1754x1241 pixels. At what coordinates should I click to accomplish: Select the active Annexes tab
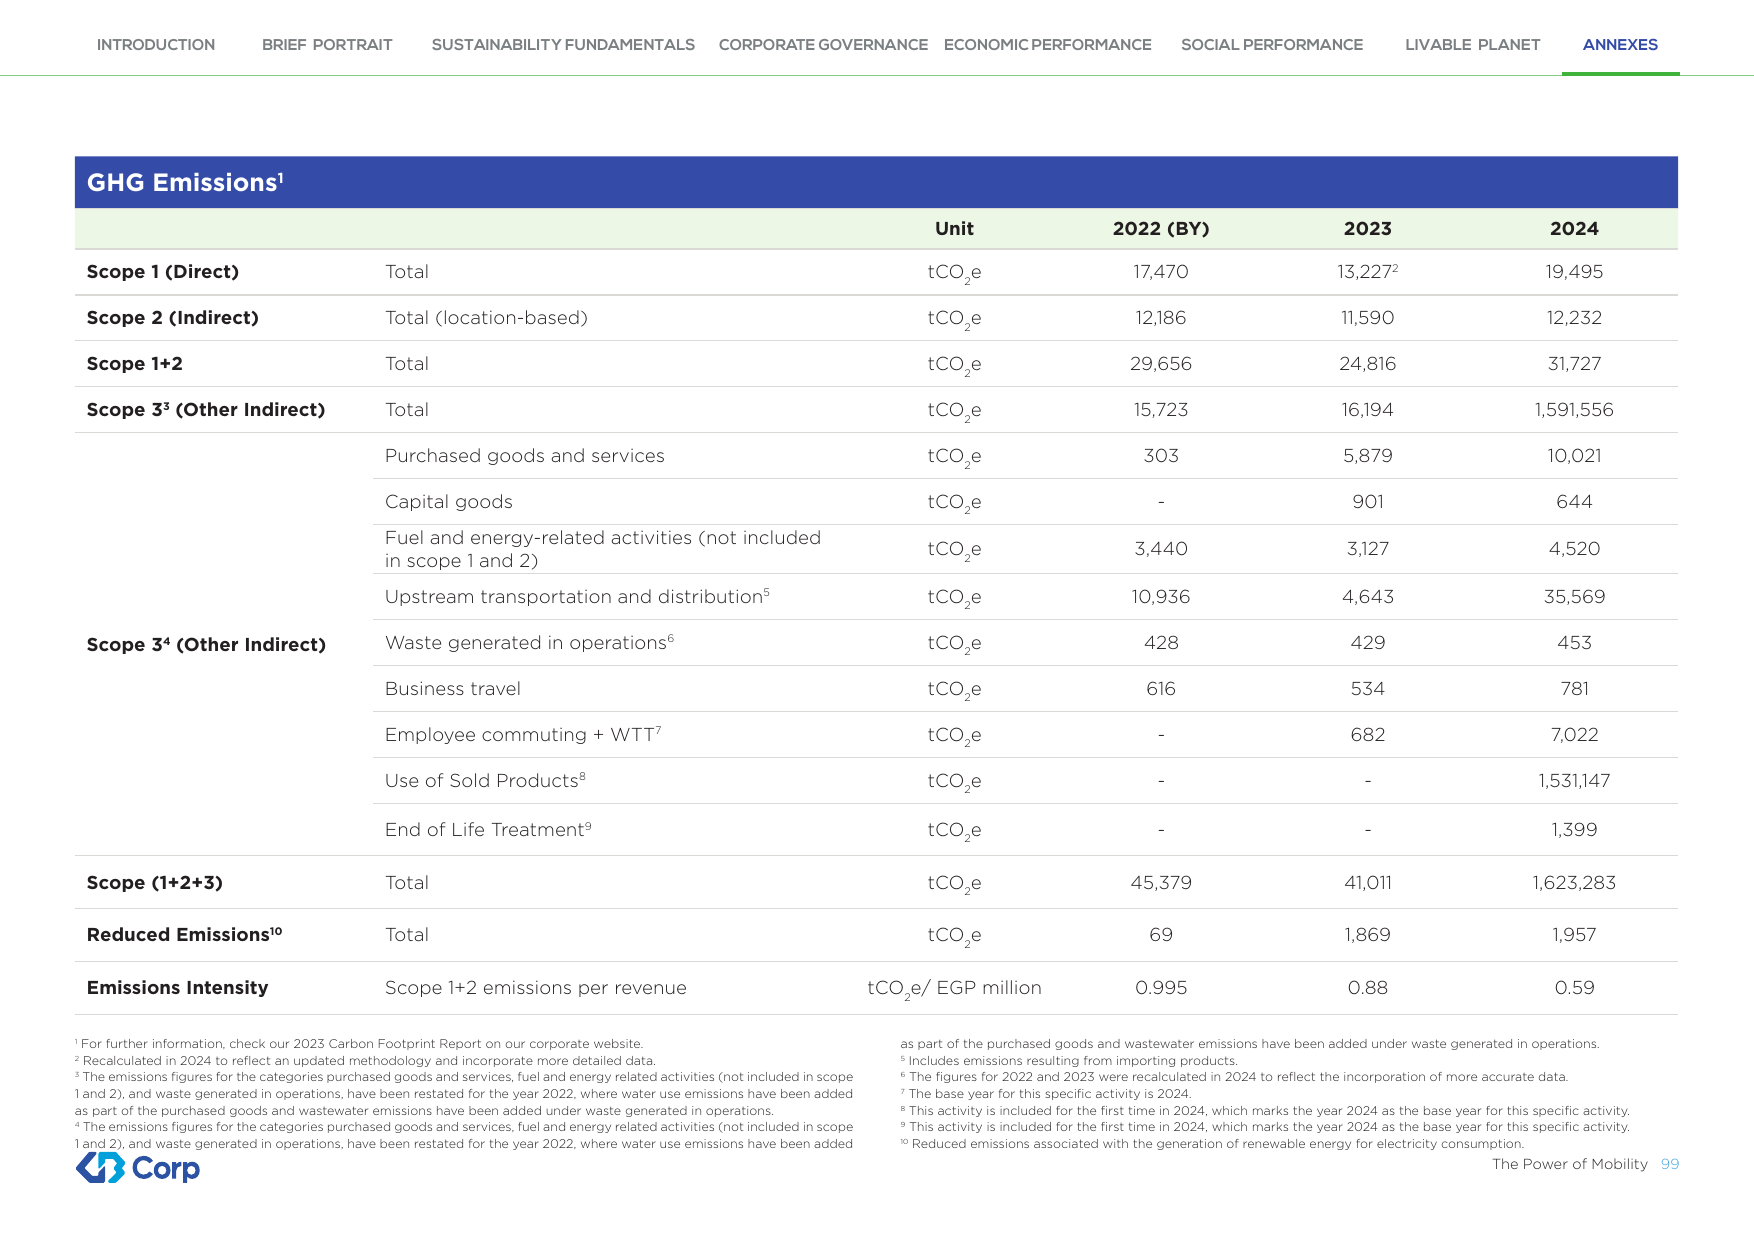(x=1620, y=45)
